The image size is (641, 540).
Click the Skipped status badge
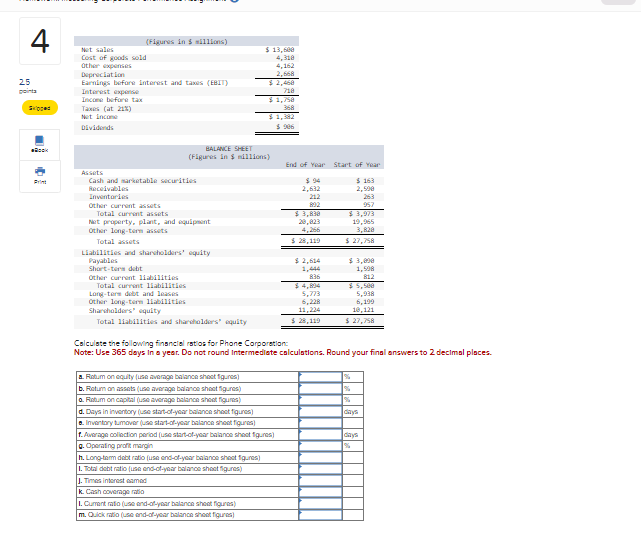click(40, 108)
